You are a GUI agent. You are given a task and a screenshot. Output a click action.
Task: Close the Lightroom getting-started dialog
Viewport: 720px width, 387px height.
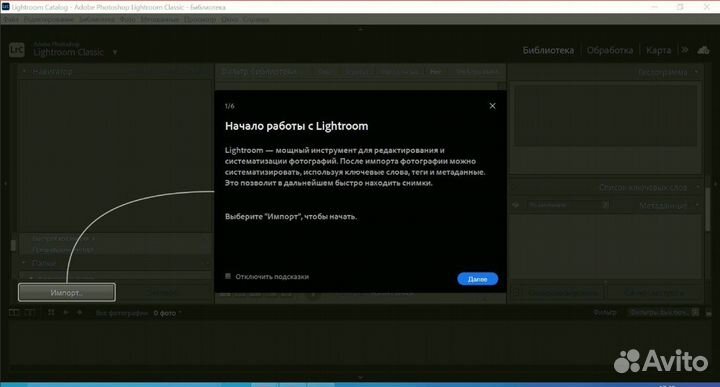492,106
